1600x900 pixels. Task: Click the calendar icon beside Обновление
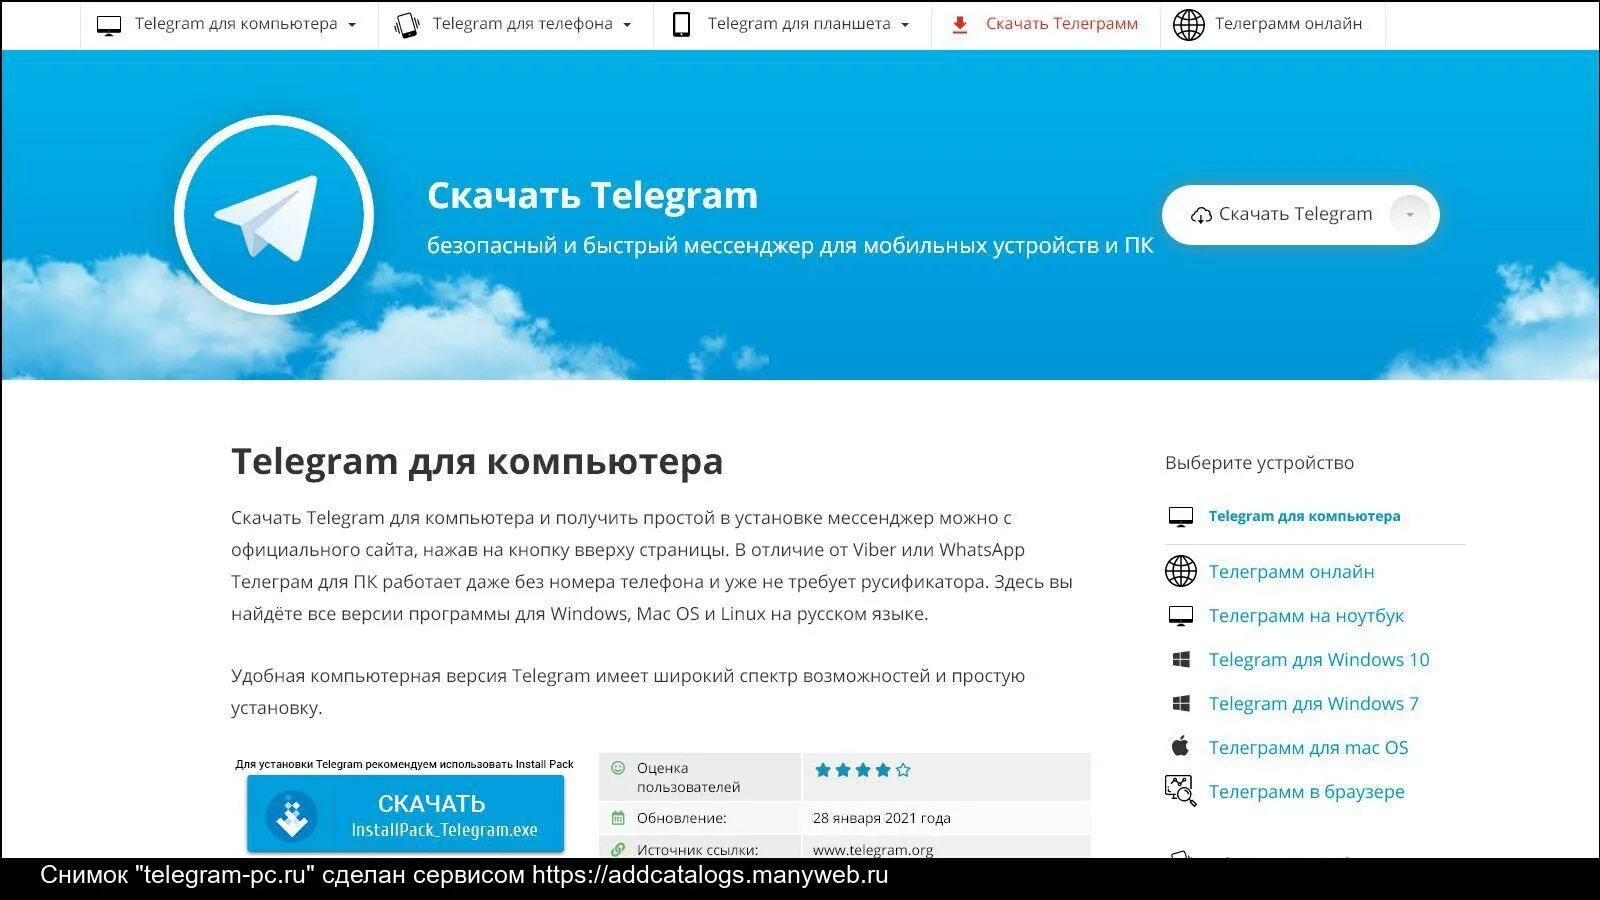618,818
